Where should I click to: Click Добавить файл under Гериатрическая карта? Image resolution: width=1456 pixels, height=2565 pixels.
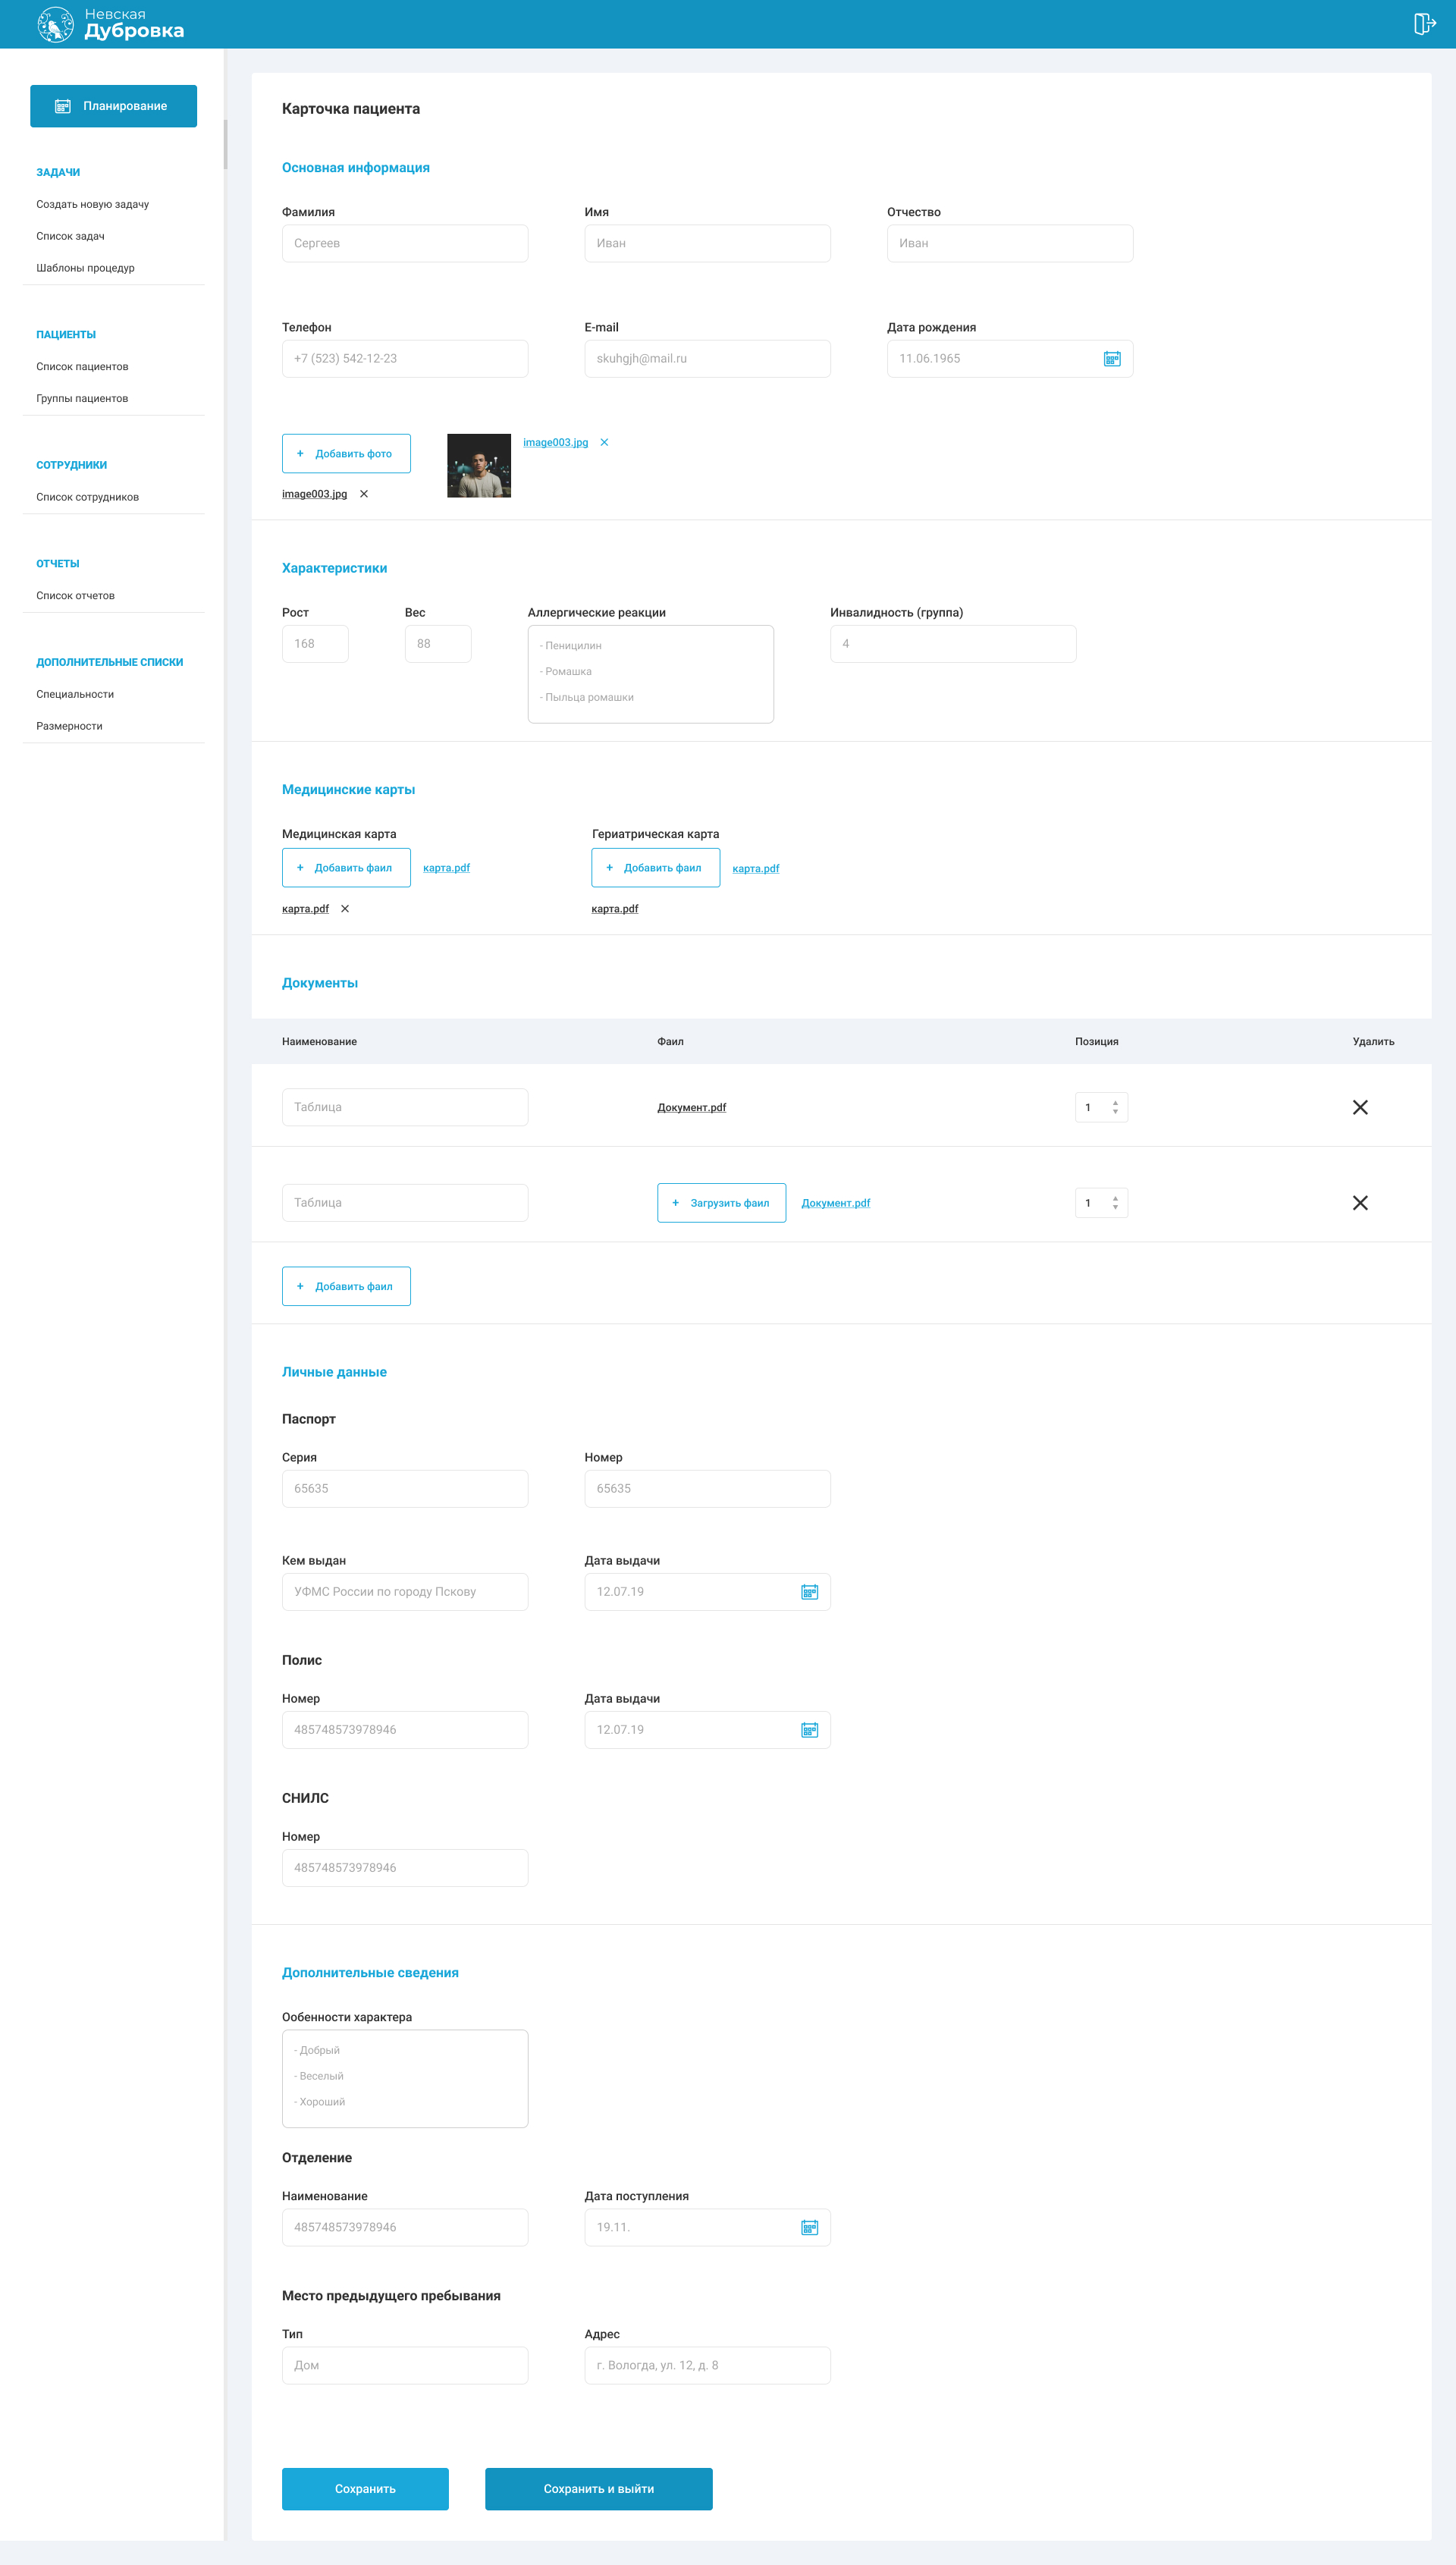(x=655, y=868)
